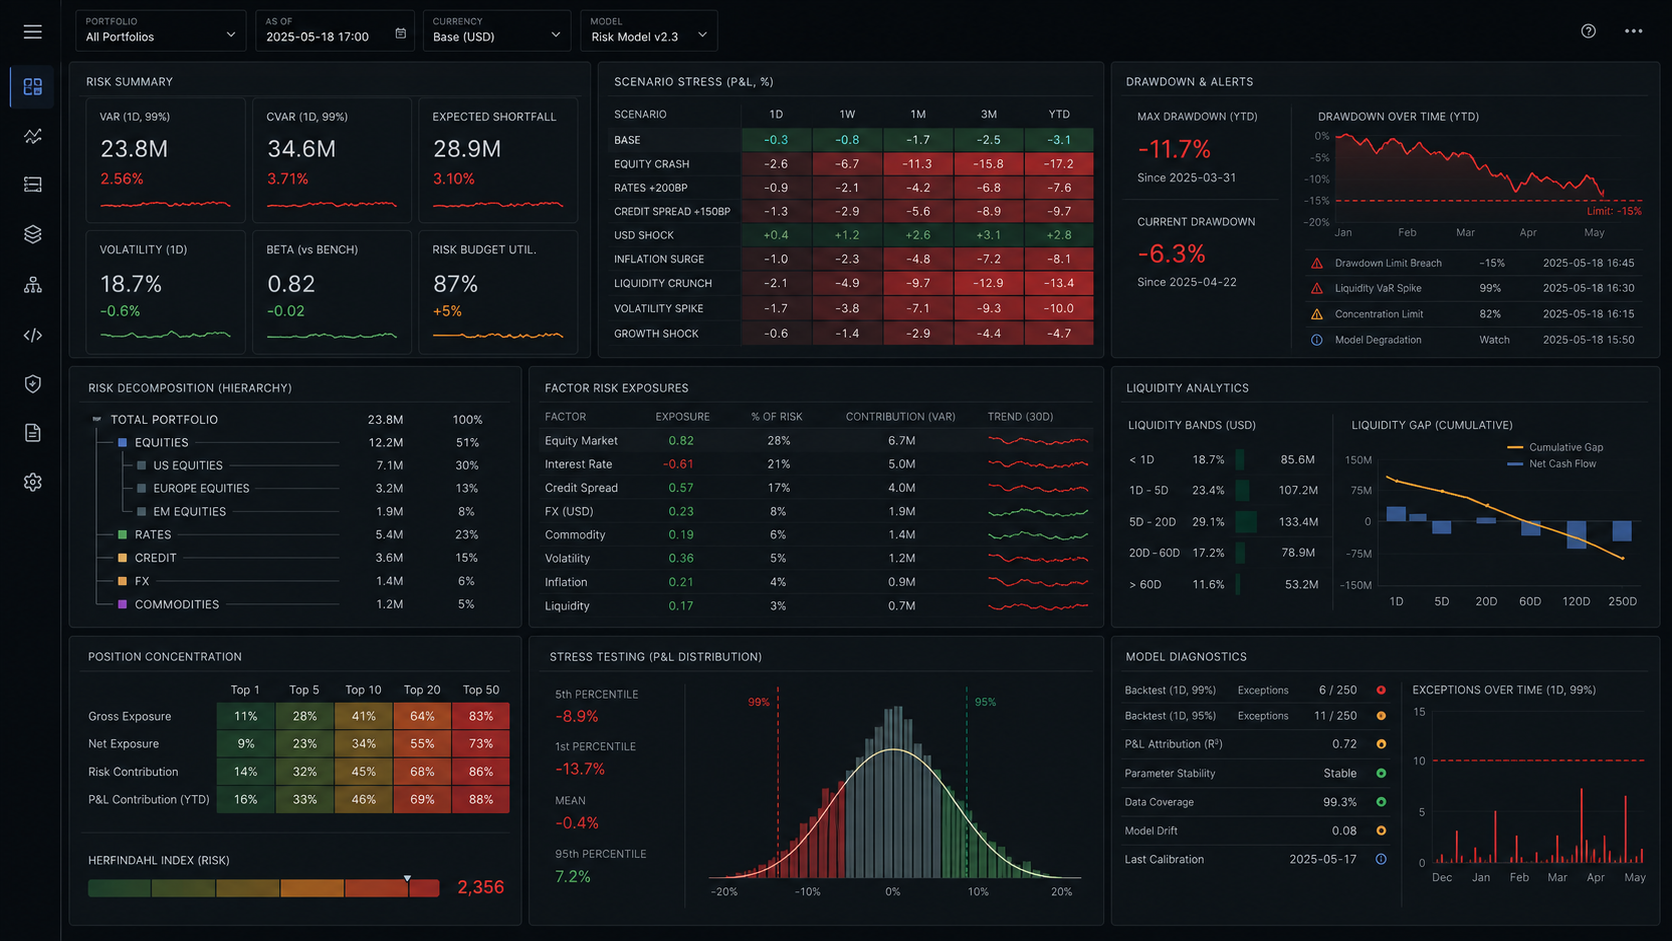Click the Model Degradation info icon

coord(1317,340)
